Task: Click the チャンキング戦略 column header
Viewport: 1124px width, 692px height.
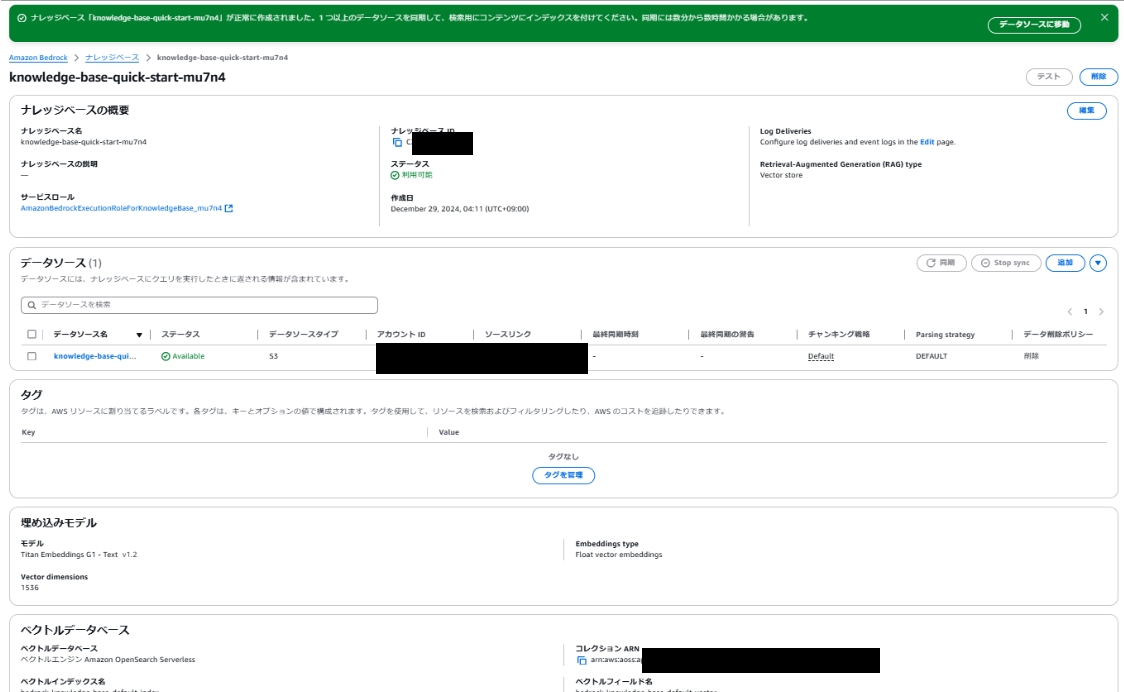Action: tap(839, 334)
